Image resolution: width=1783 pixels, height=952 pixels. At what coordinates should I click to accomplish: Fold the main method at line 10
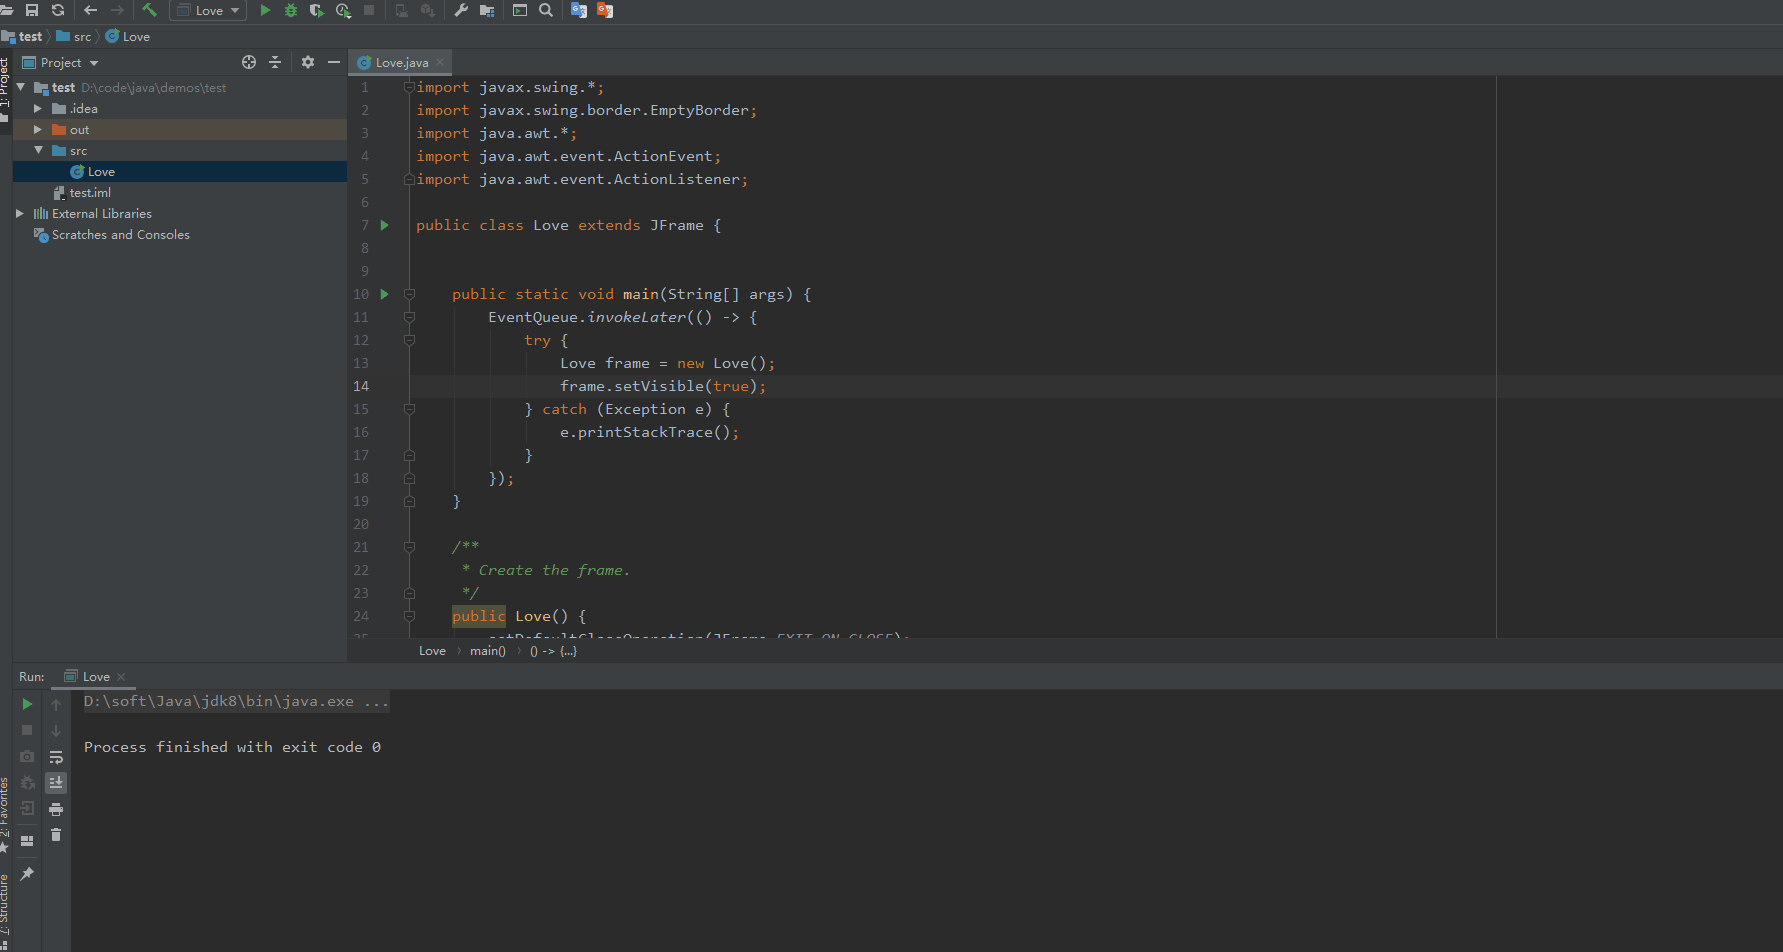409,294
